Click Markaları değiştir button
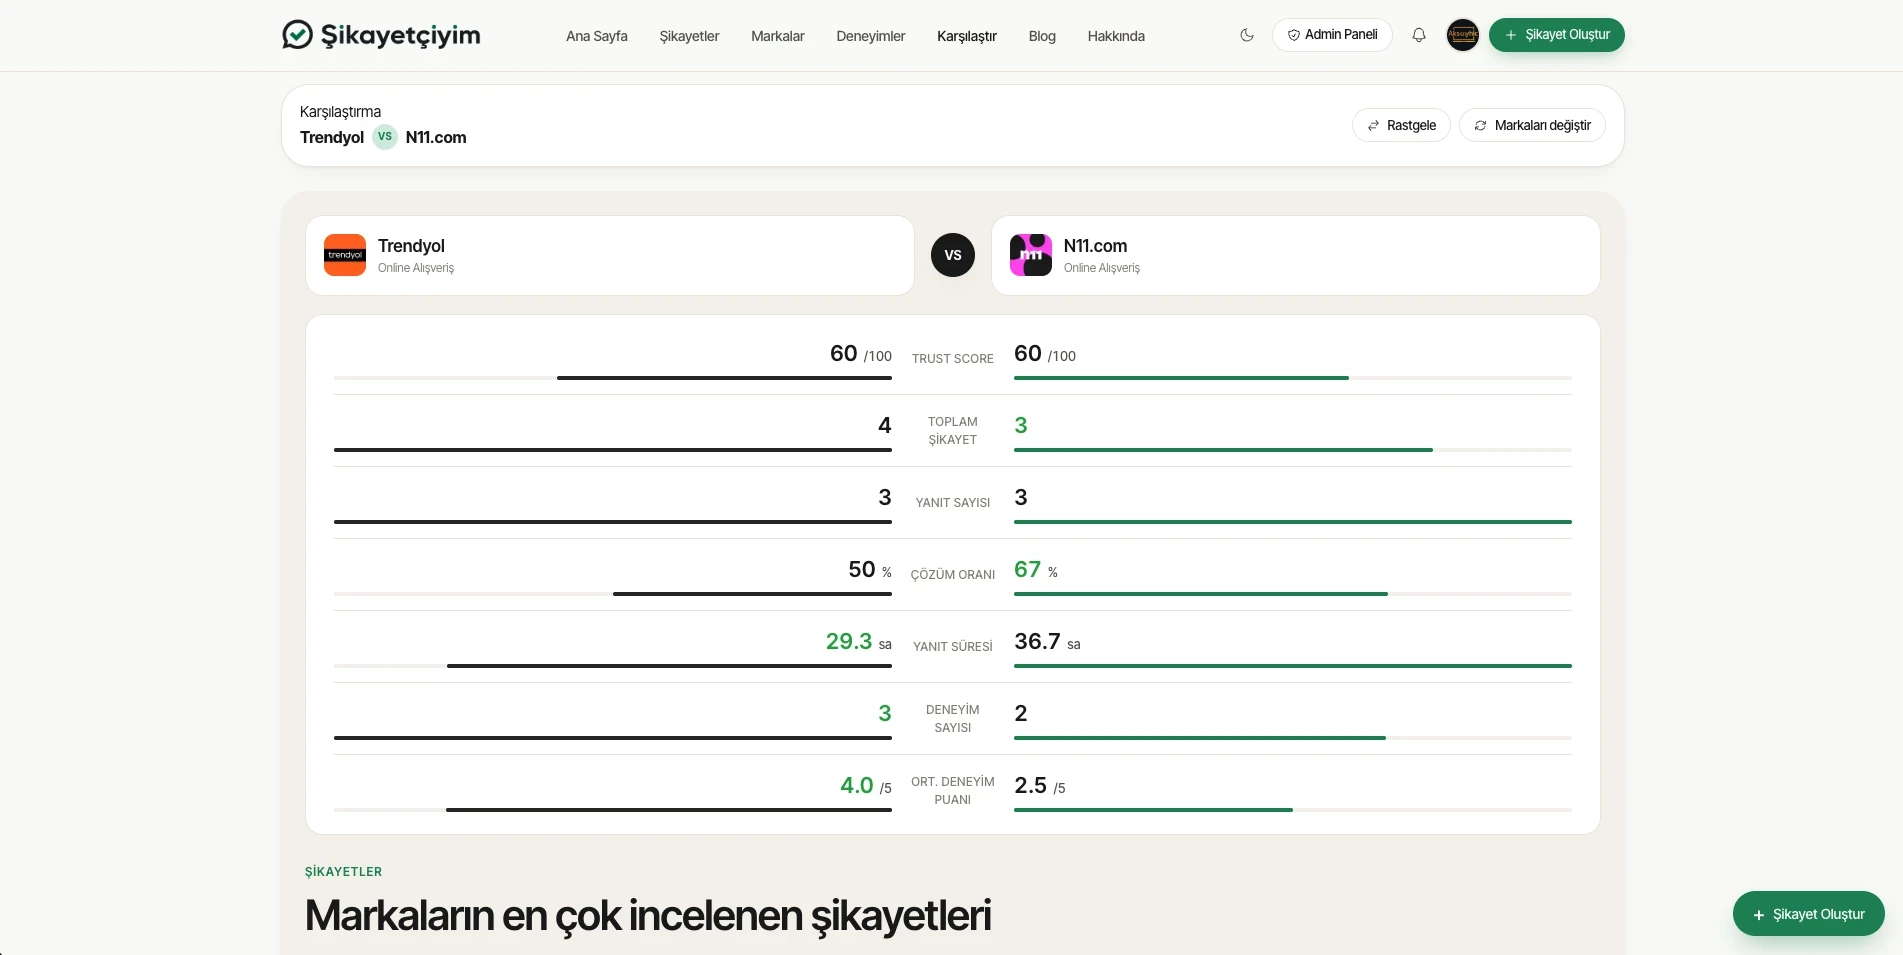Viewport: 1903px width, 955px height. click(x=1532, y=125)
